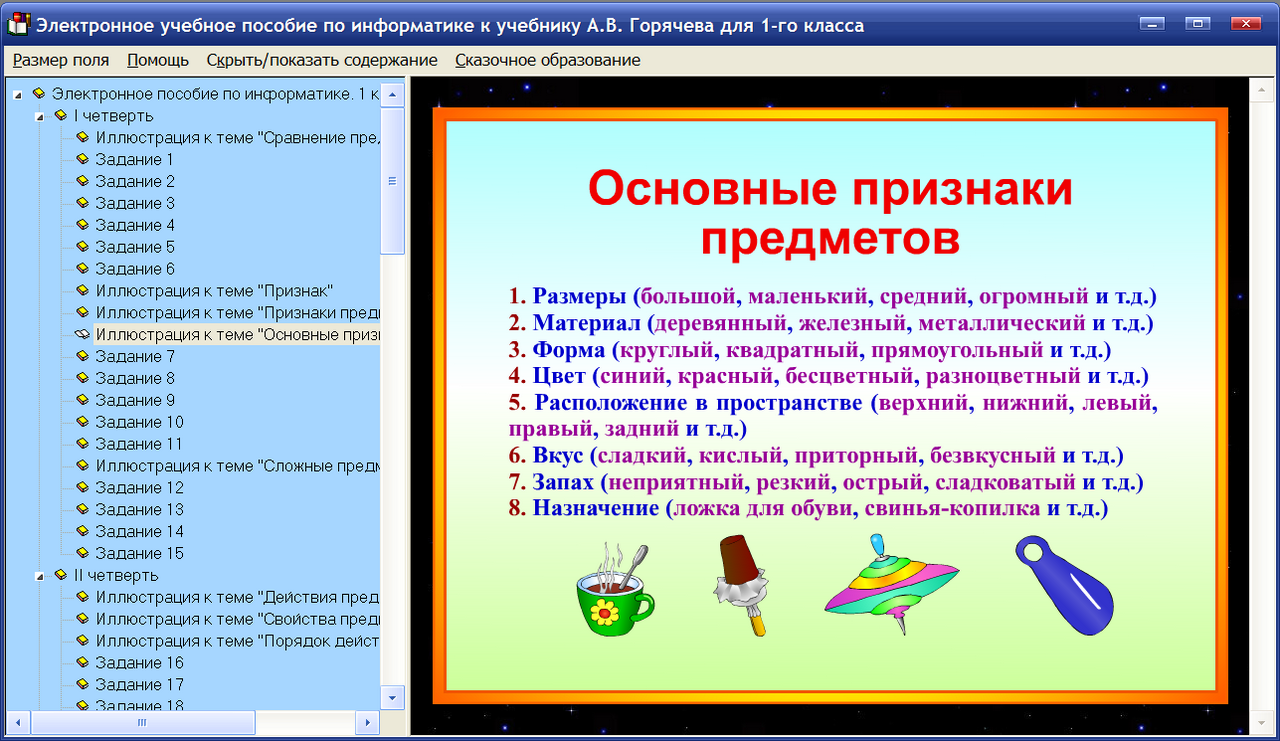The height and width of the screenshot is (741, 1280).
Task: Click the book icon beside "Задание 1"
Action: (82, 159)
